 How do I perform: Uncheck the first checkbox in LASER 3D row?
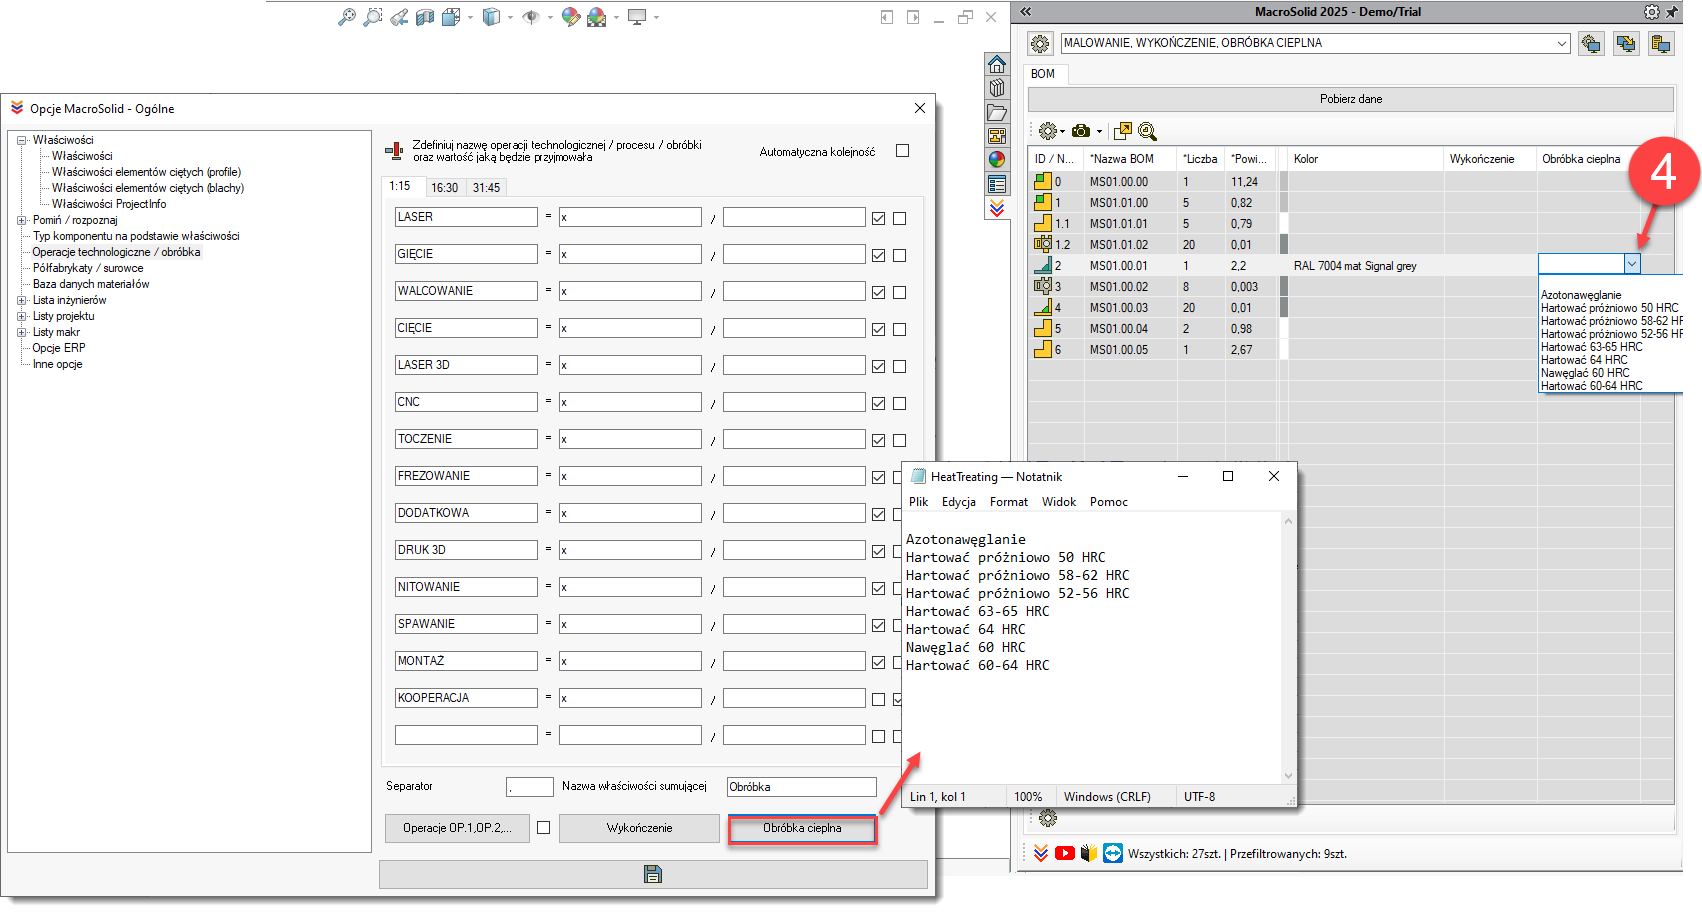(x=879, y=366)
